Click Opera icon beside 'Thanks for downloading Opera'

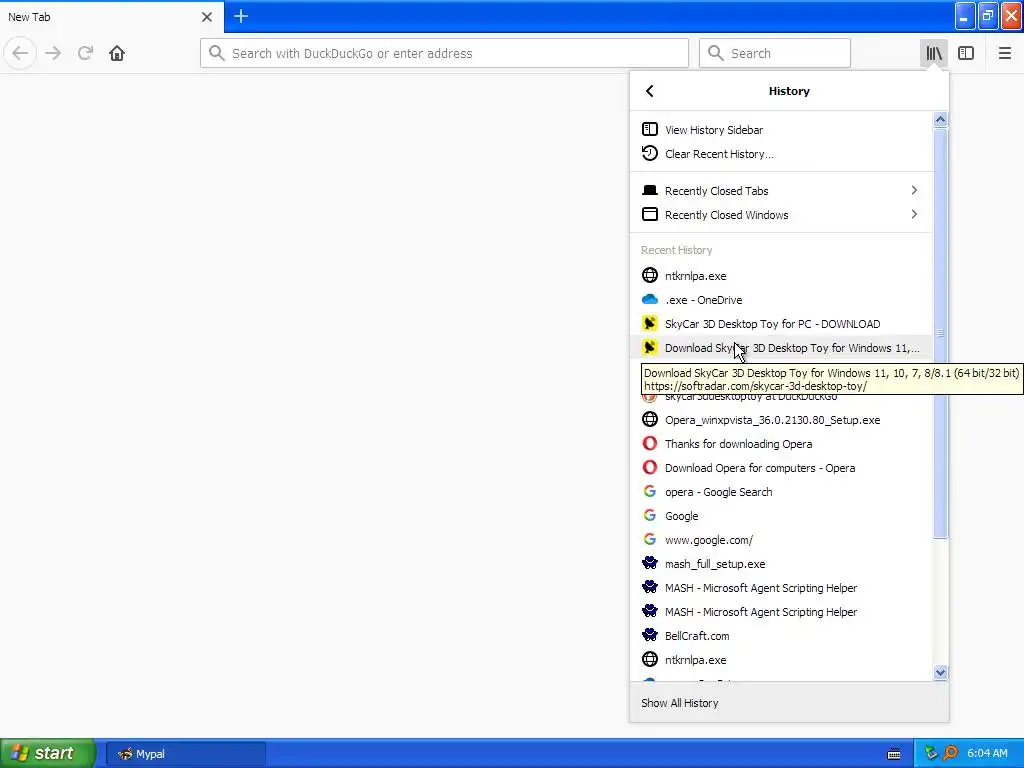pos(650,443)
